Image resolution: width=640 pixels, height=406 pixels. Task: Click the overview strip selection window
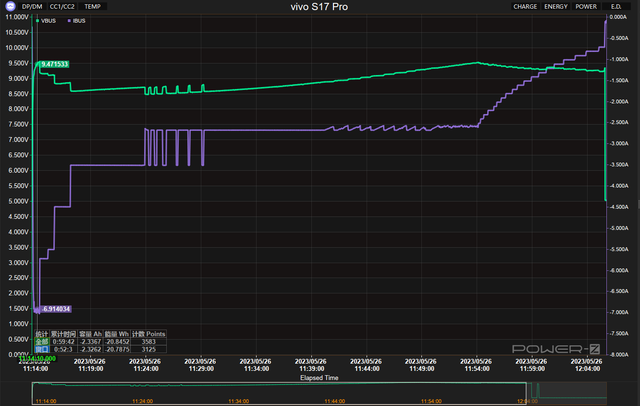279,393
